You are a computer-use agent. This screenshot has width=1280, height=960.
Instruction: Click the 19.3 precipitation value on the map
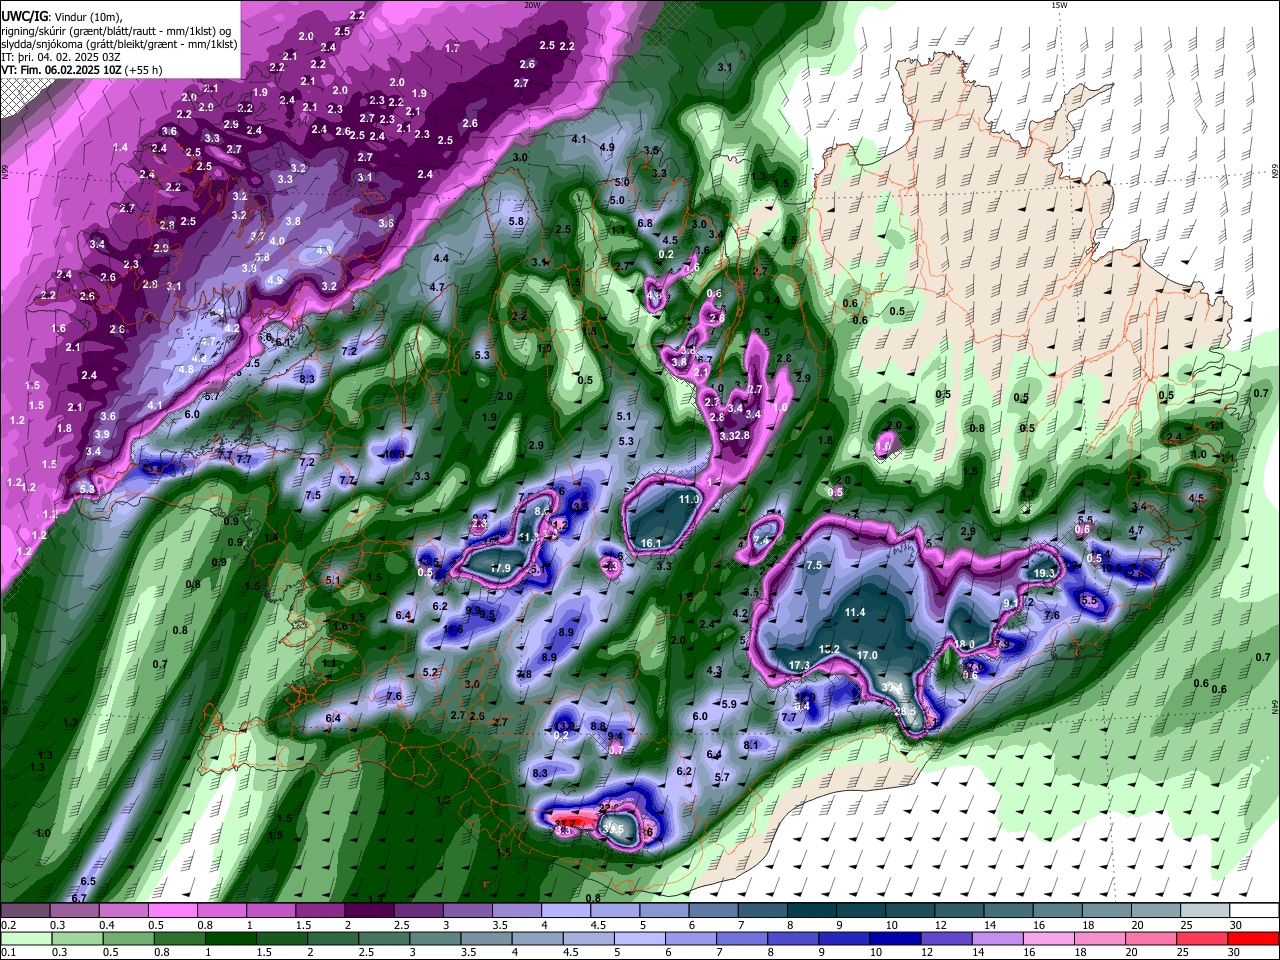1044,573
